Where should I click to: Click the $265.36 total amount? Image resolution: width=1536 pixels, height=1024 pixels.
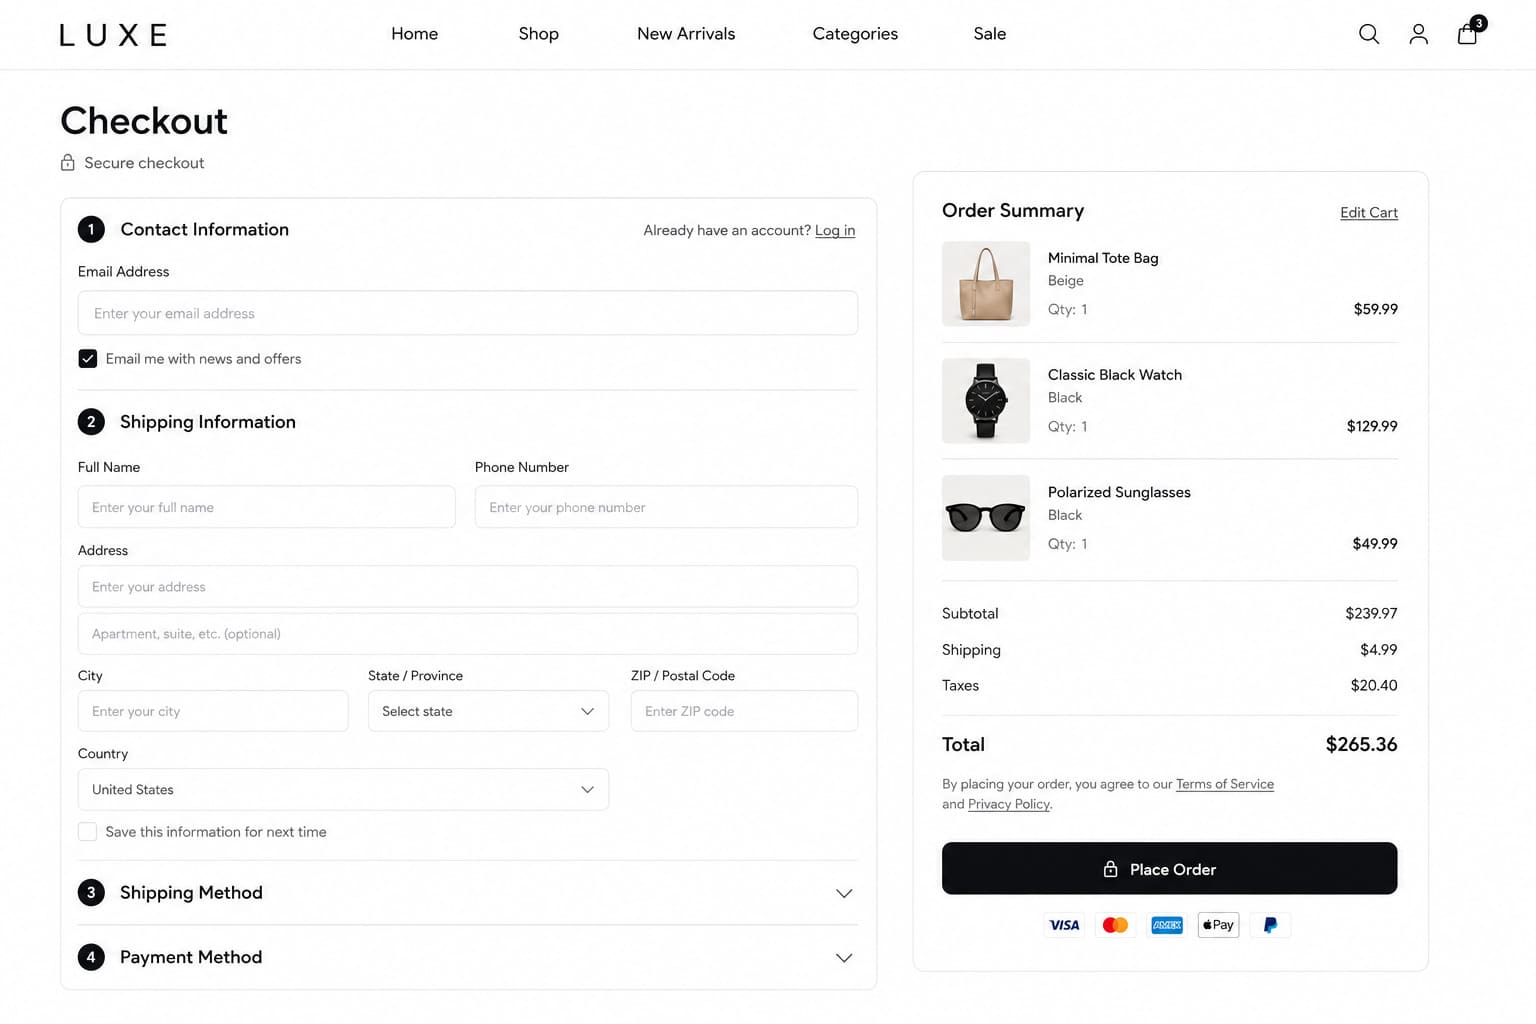tap(1361, 744)
